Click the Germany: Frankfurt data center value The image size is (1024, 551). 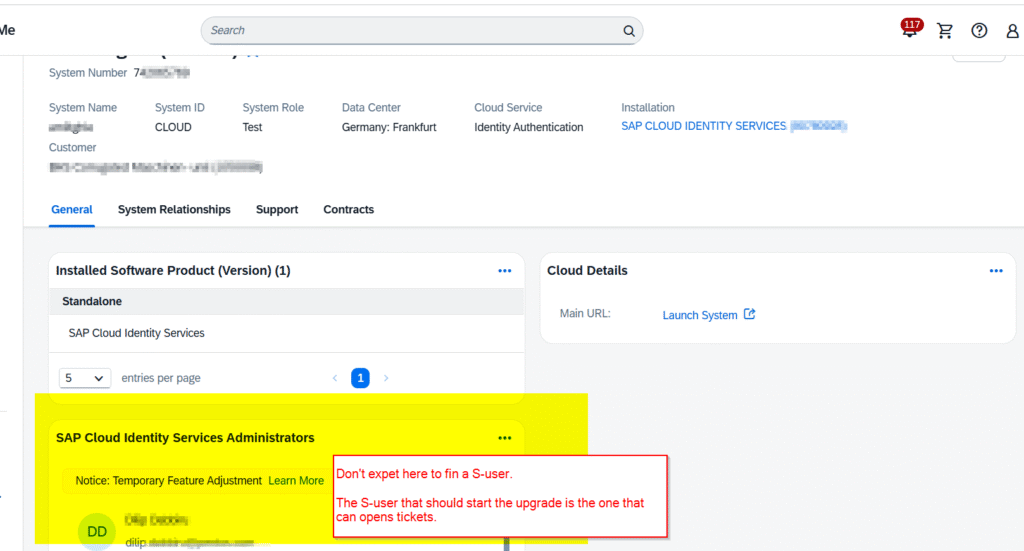389,127
